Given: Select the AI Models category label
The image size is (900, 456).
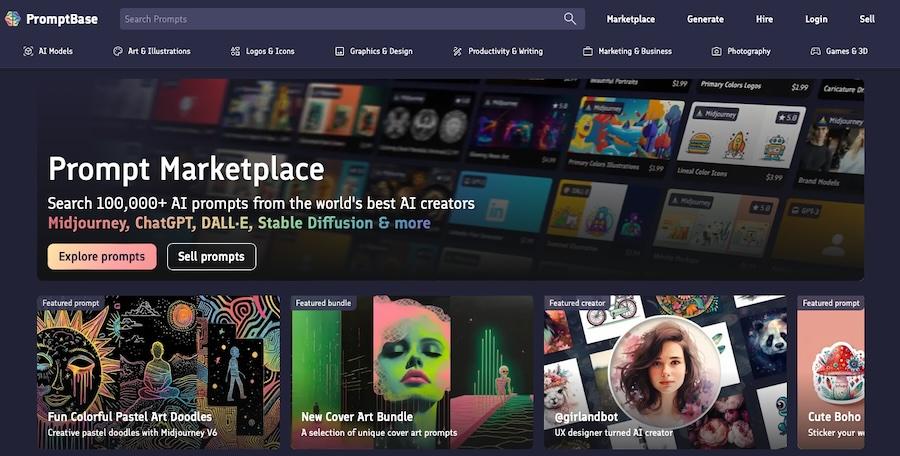Looking at the screenshot, I should click(x=56, y=51).
